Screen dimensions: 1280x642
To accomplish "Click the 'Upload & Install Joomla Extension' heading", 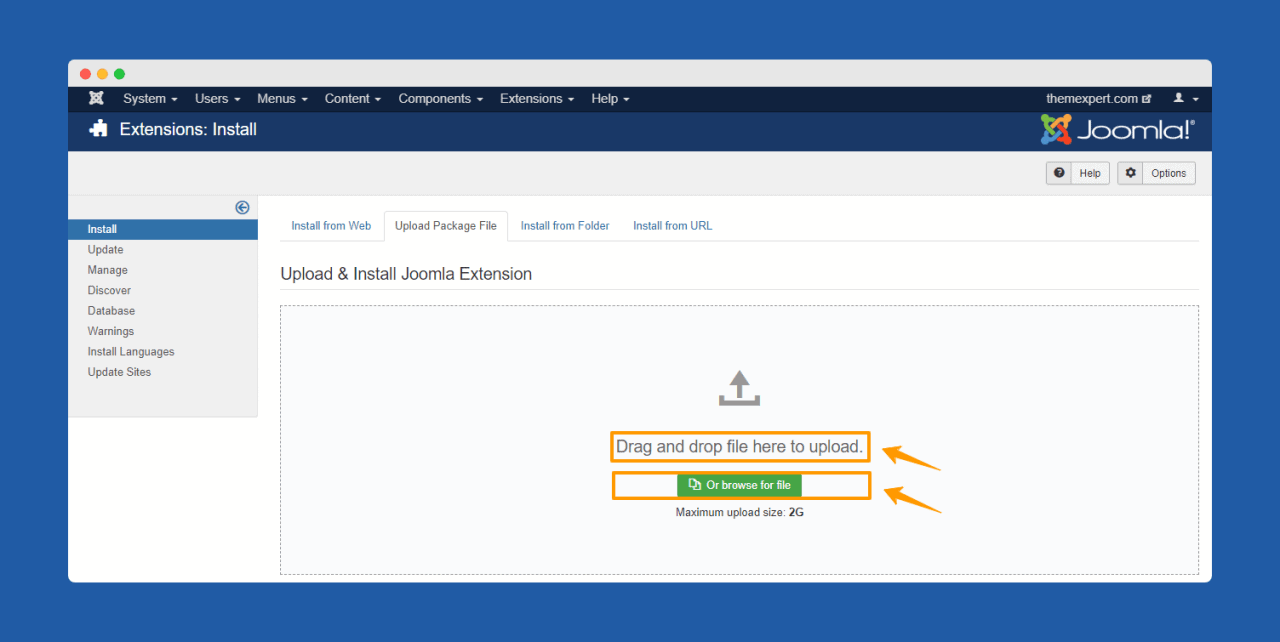I will (406, 274).
